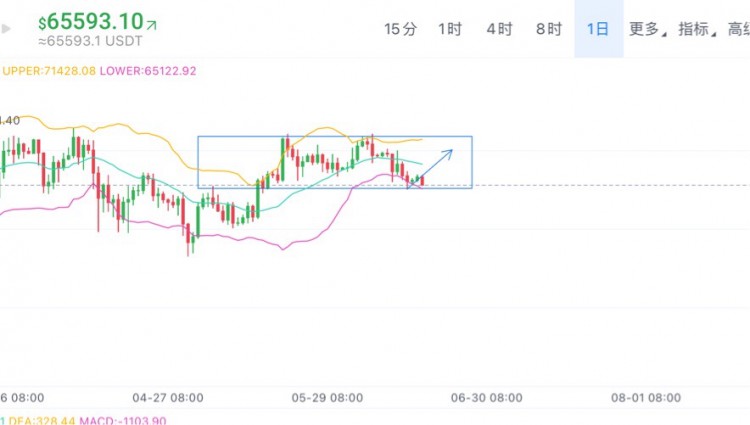Open the partially visible 高级 menu
Screen dimensions: 750x425
pyautogui.click(x=739, y=29)
